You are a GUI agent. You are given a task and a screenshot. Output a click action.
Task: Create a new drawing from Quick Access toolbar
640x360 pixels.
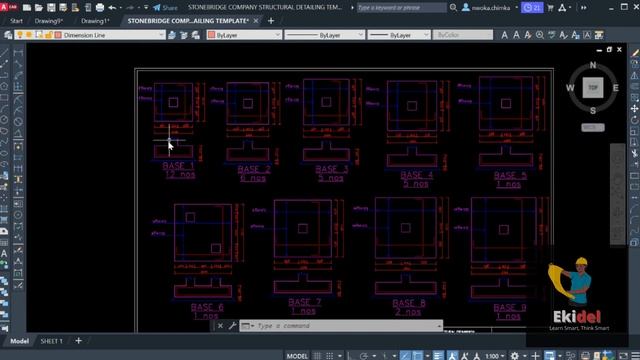coord(27,7)
